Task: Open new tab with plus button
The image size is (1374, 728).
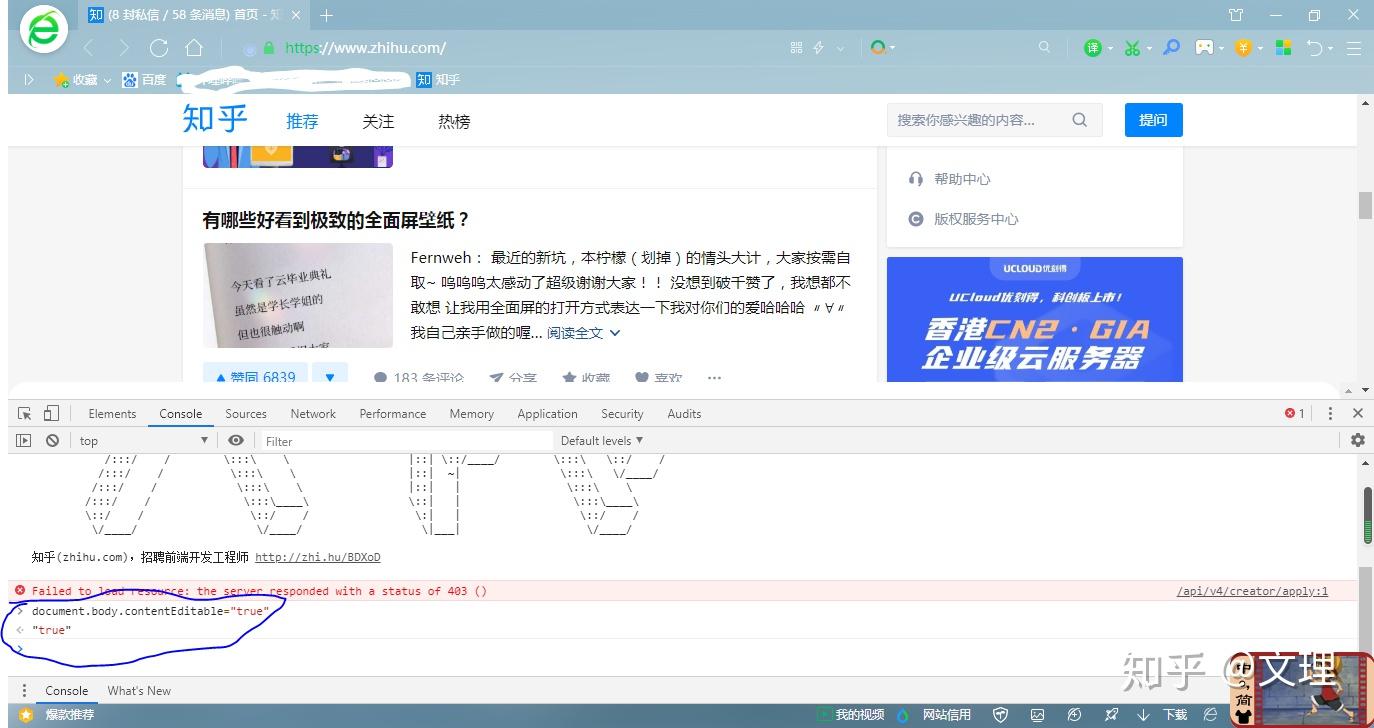Action: tap(326, 15)
